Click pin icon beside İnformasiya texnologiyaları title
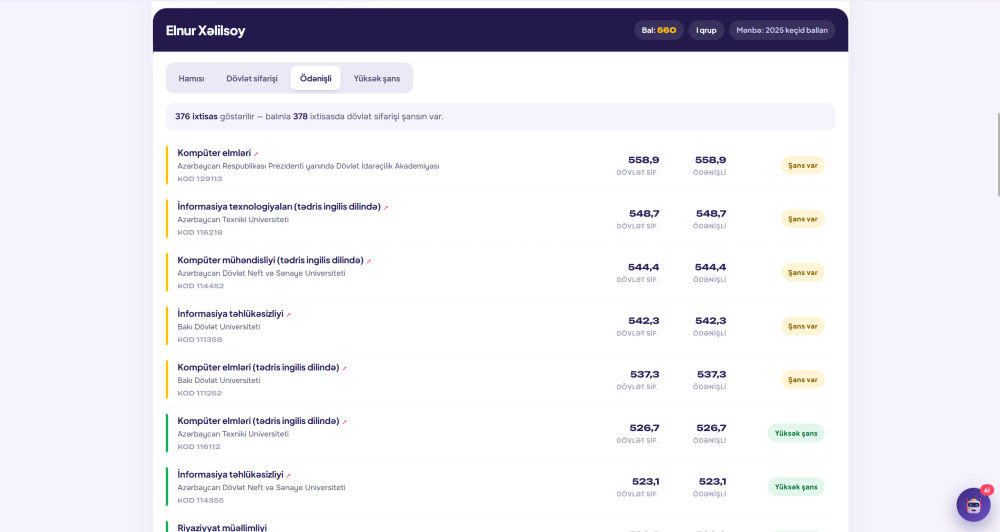This screenshot has width=1000, height=532. (386, 207)
